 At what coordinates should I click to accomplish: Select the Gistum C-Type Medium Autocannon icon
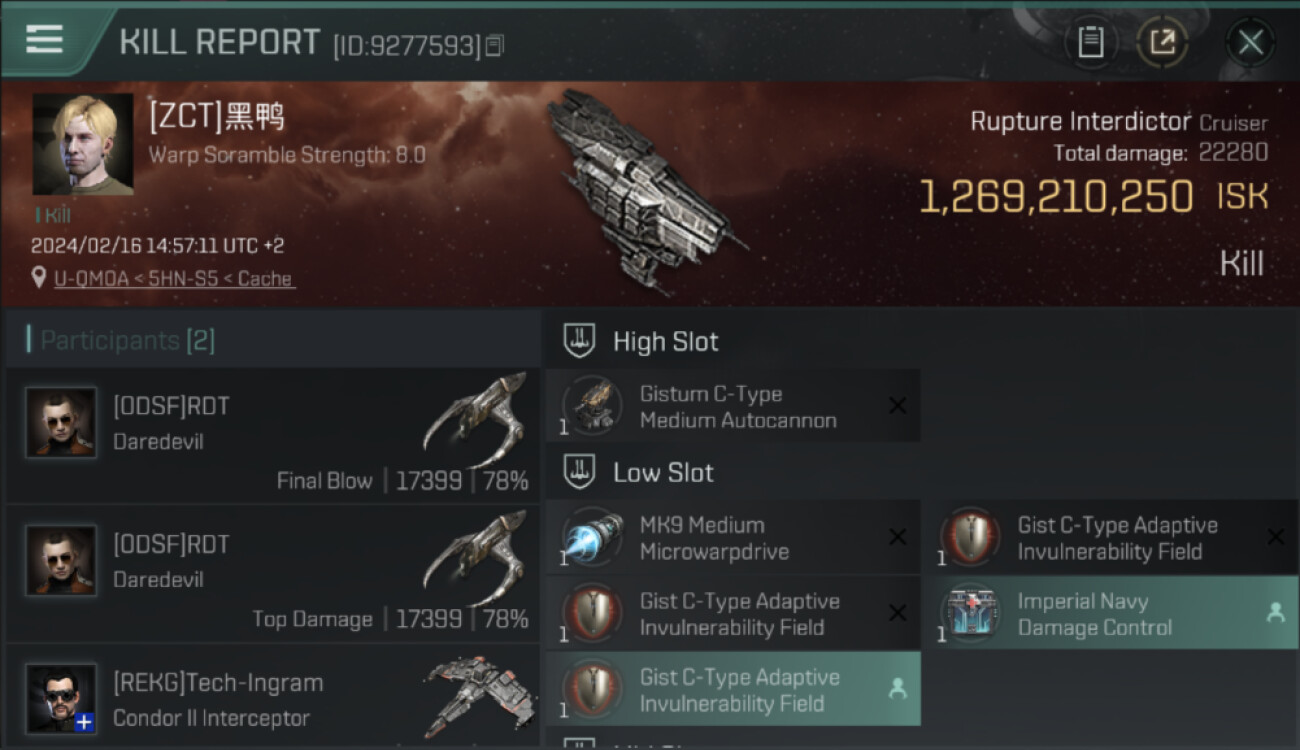click(x=593, y=406)
